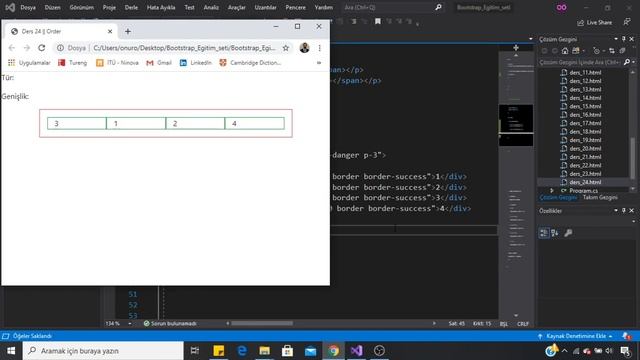The width and height of the screenshot is (640, 360).
Task: Open the Cambridge Dictionary bookmark
Action: coord(250,62)
